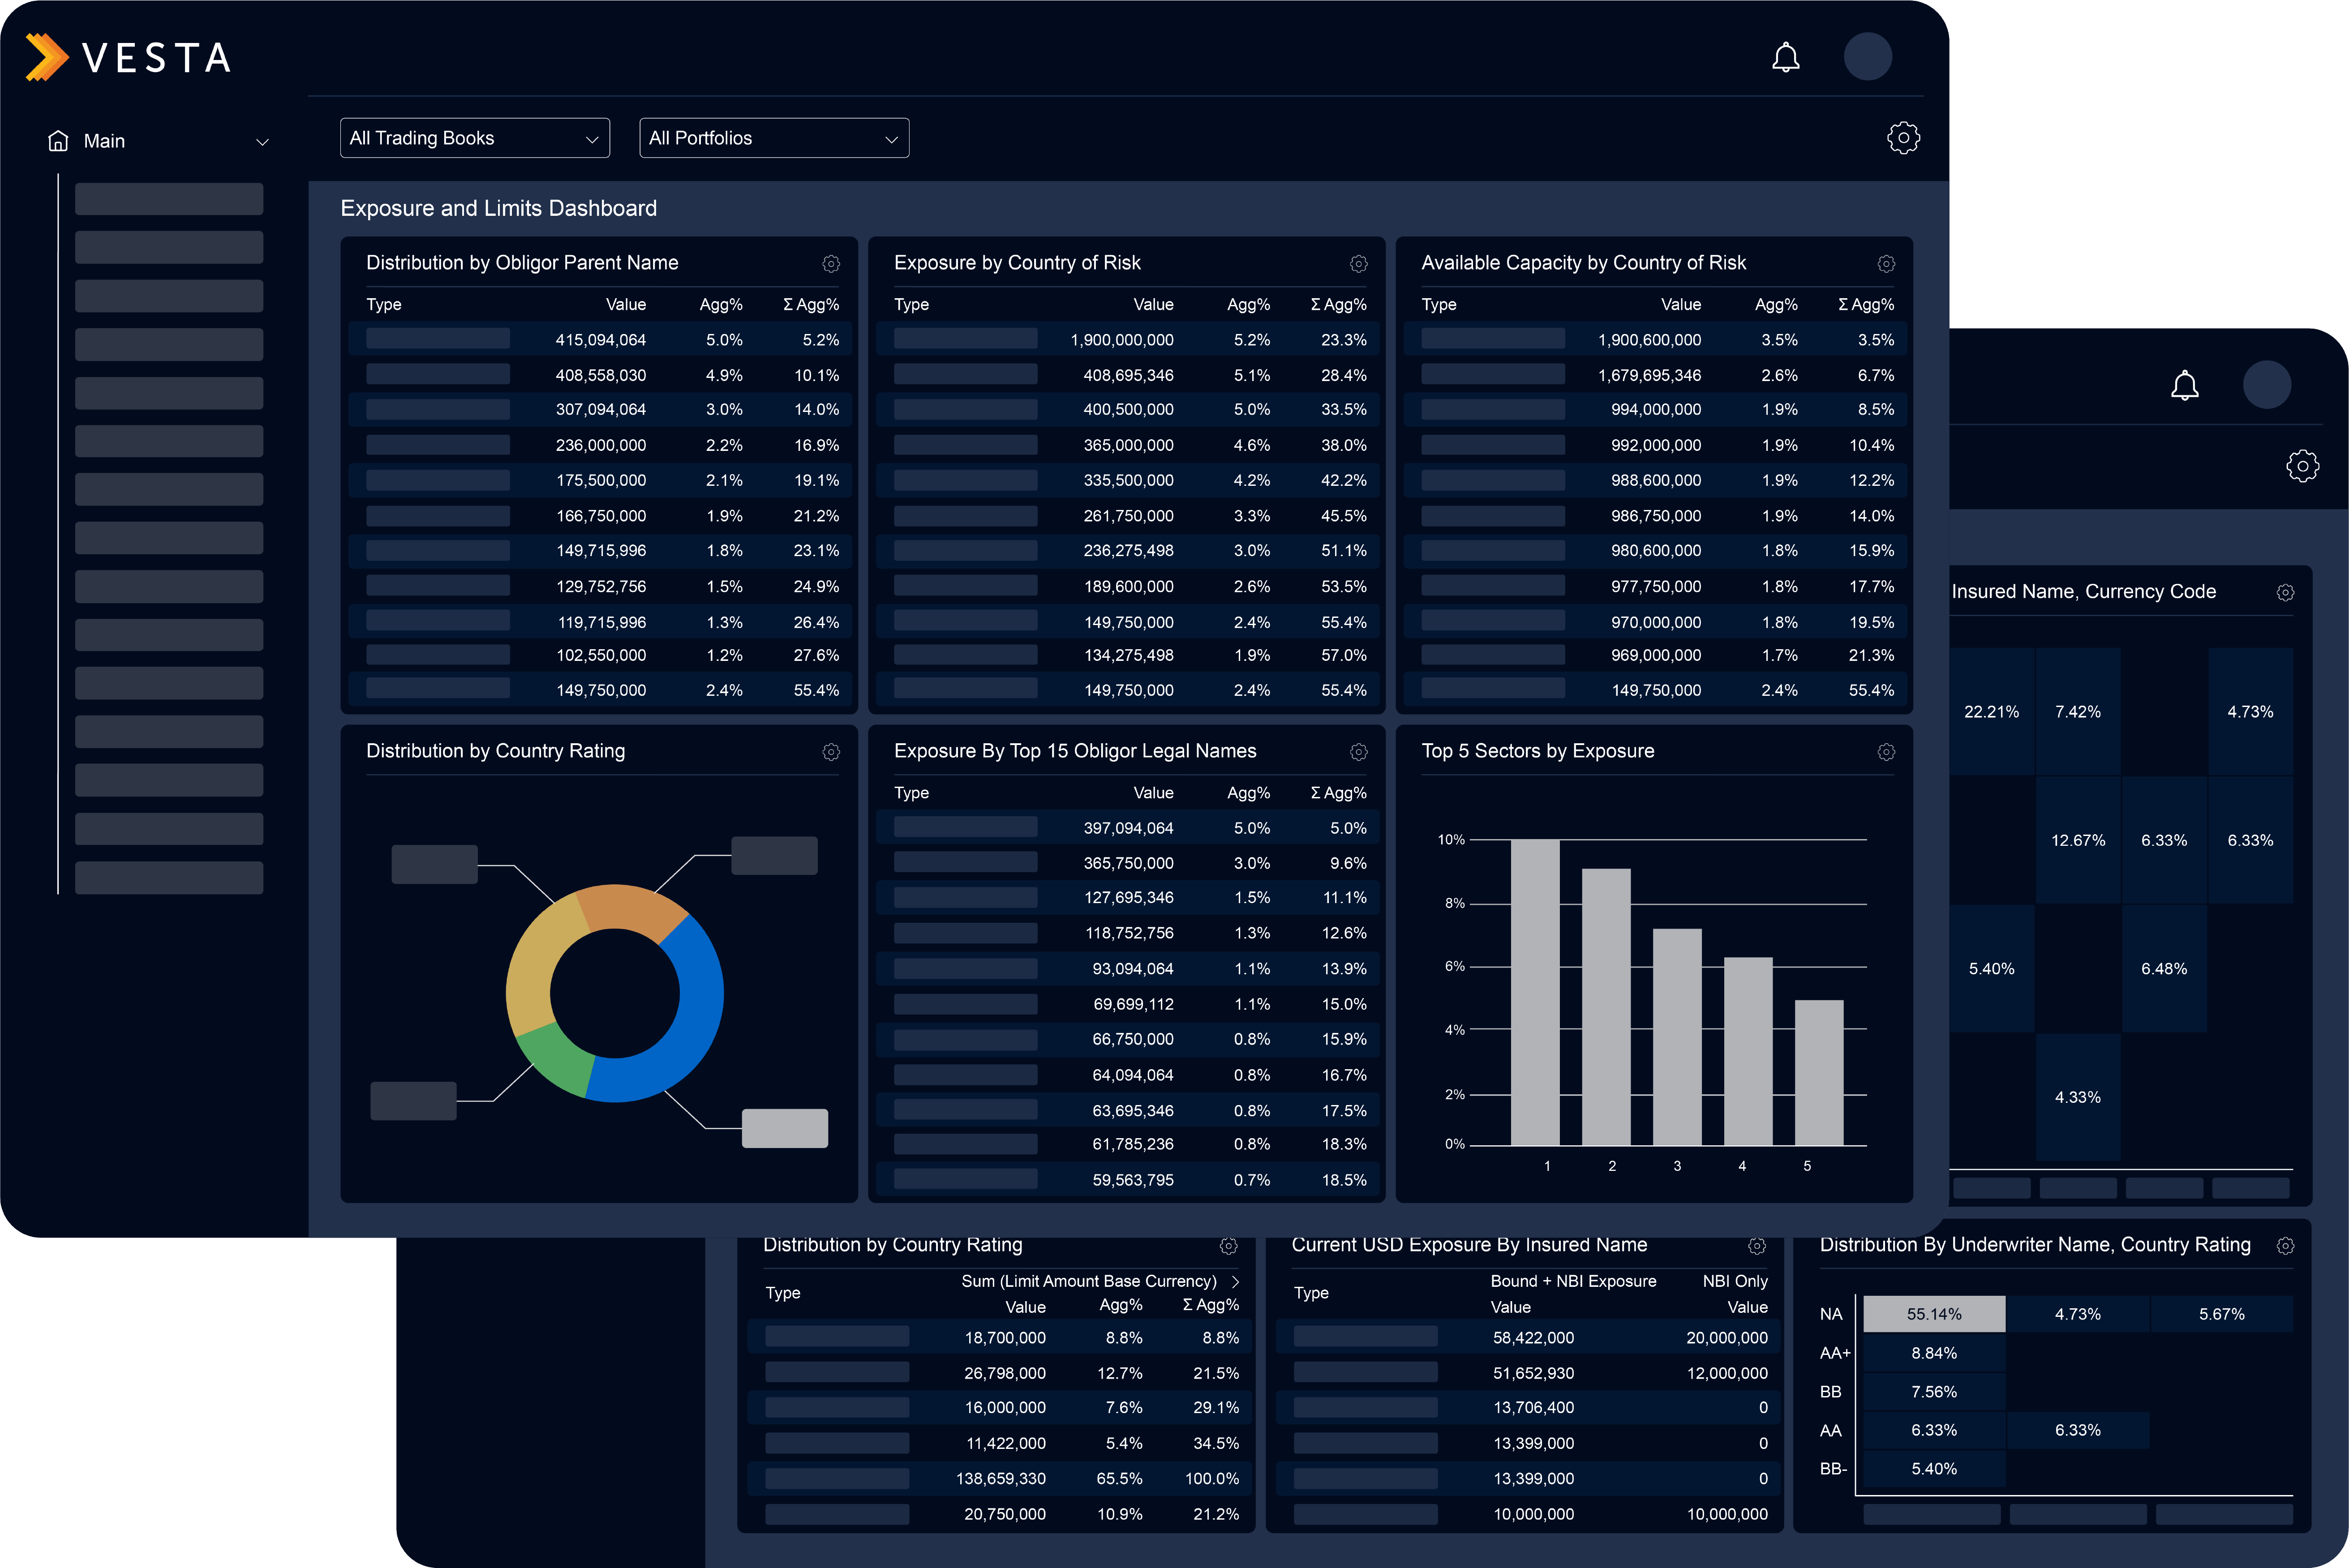This screenshot has height=1568, width=2349.
Task: Expand Sum (Limit Amount Base Currency) column chevron
Action: 1236,1282
